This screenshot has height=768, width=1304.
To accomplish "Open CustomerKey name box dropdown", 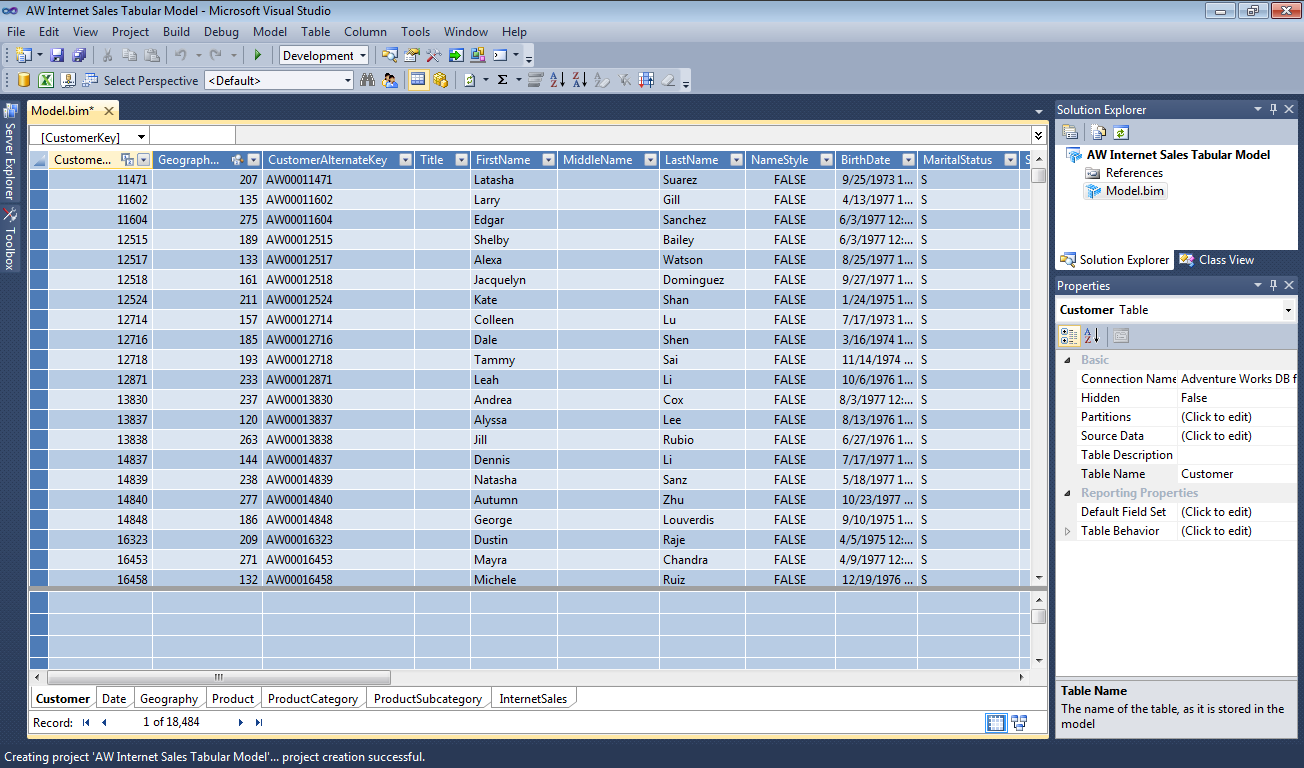I will (142, 137).
